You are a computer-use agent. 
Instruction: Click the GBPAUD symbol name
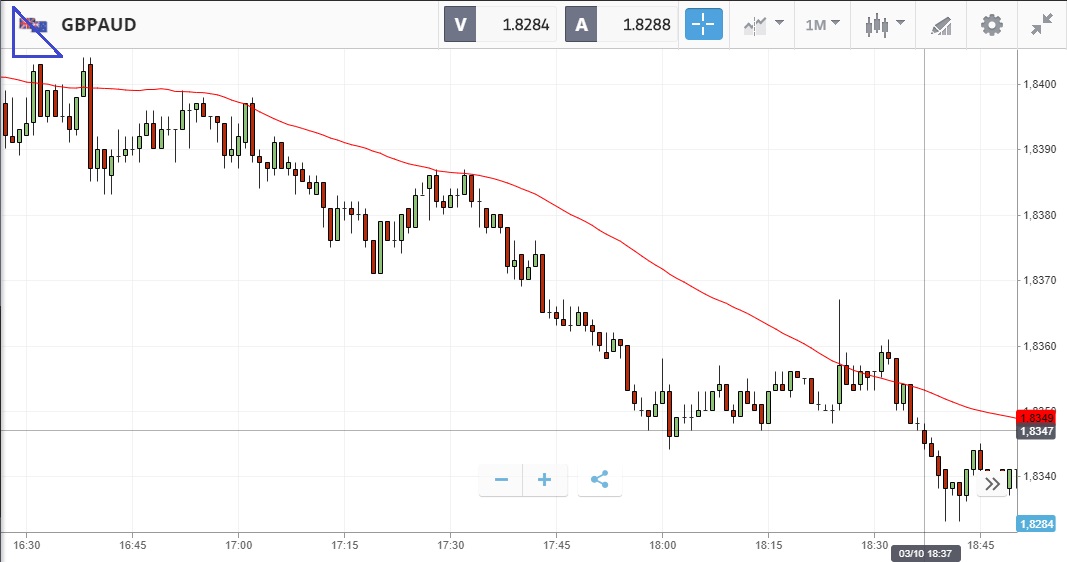[x=98, y=25]
